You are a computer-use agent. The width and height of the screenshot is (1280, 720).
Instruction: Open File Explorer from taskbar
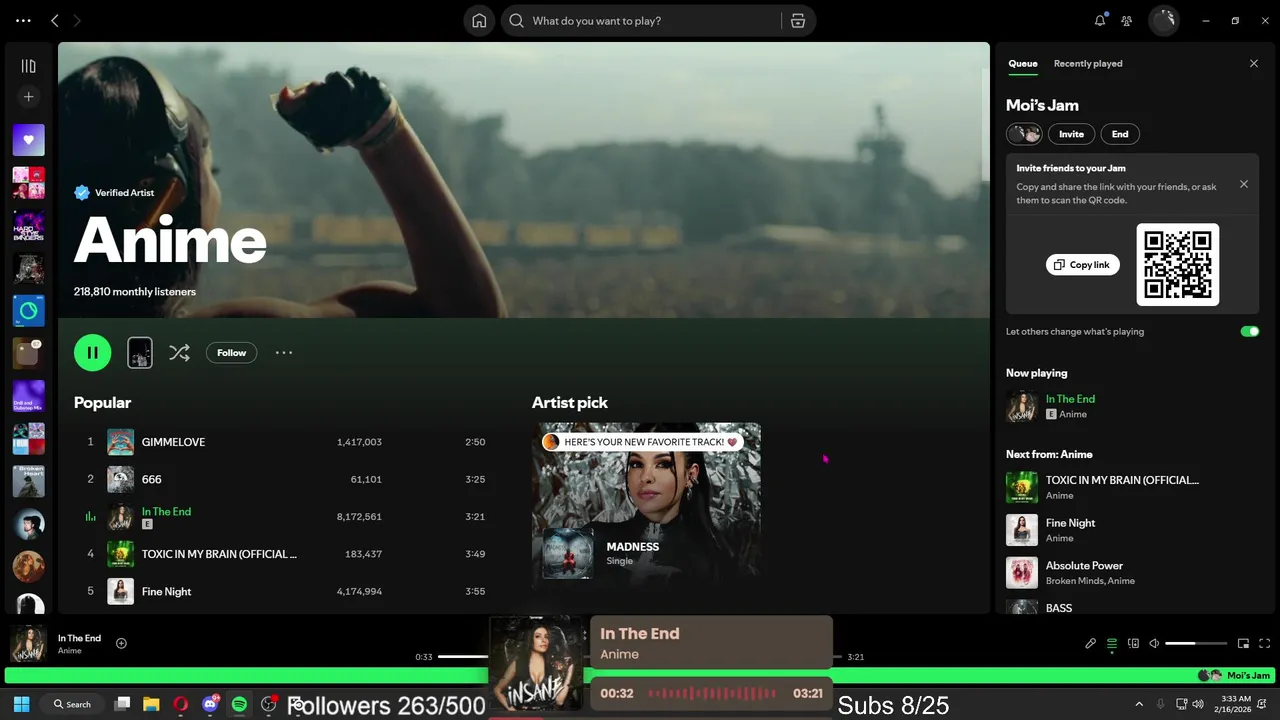tap(151, 704)
